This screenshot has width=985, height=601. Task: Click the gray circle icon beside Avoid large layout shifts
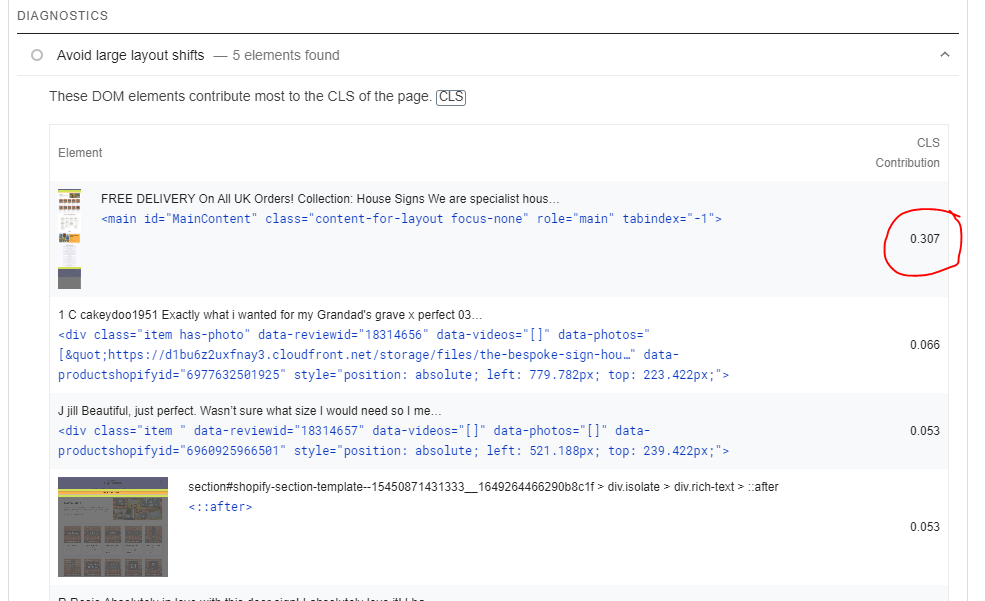tap(37, 55)
